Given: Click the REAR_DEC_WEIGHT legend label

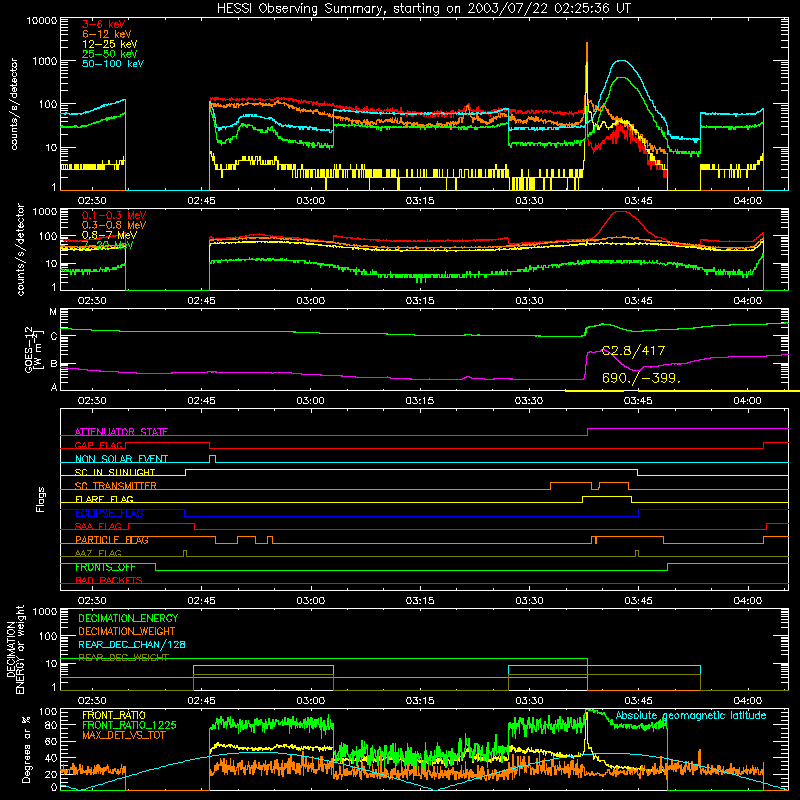Looking at the screenshot, I should 123,658.
